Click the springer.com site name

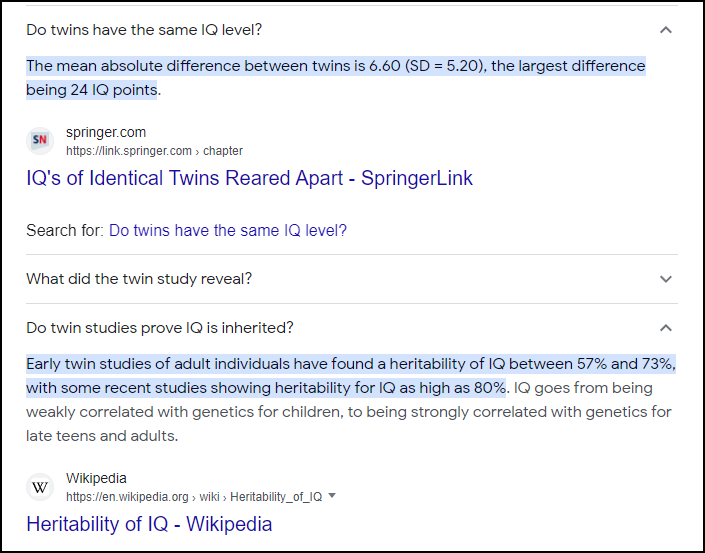[106, 132]
